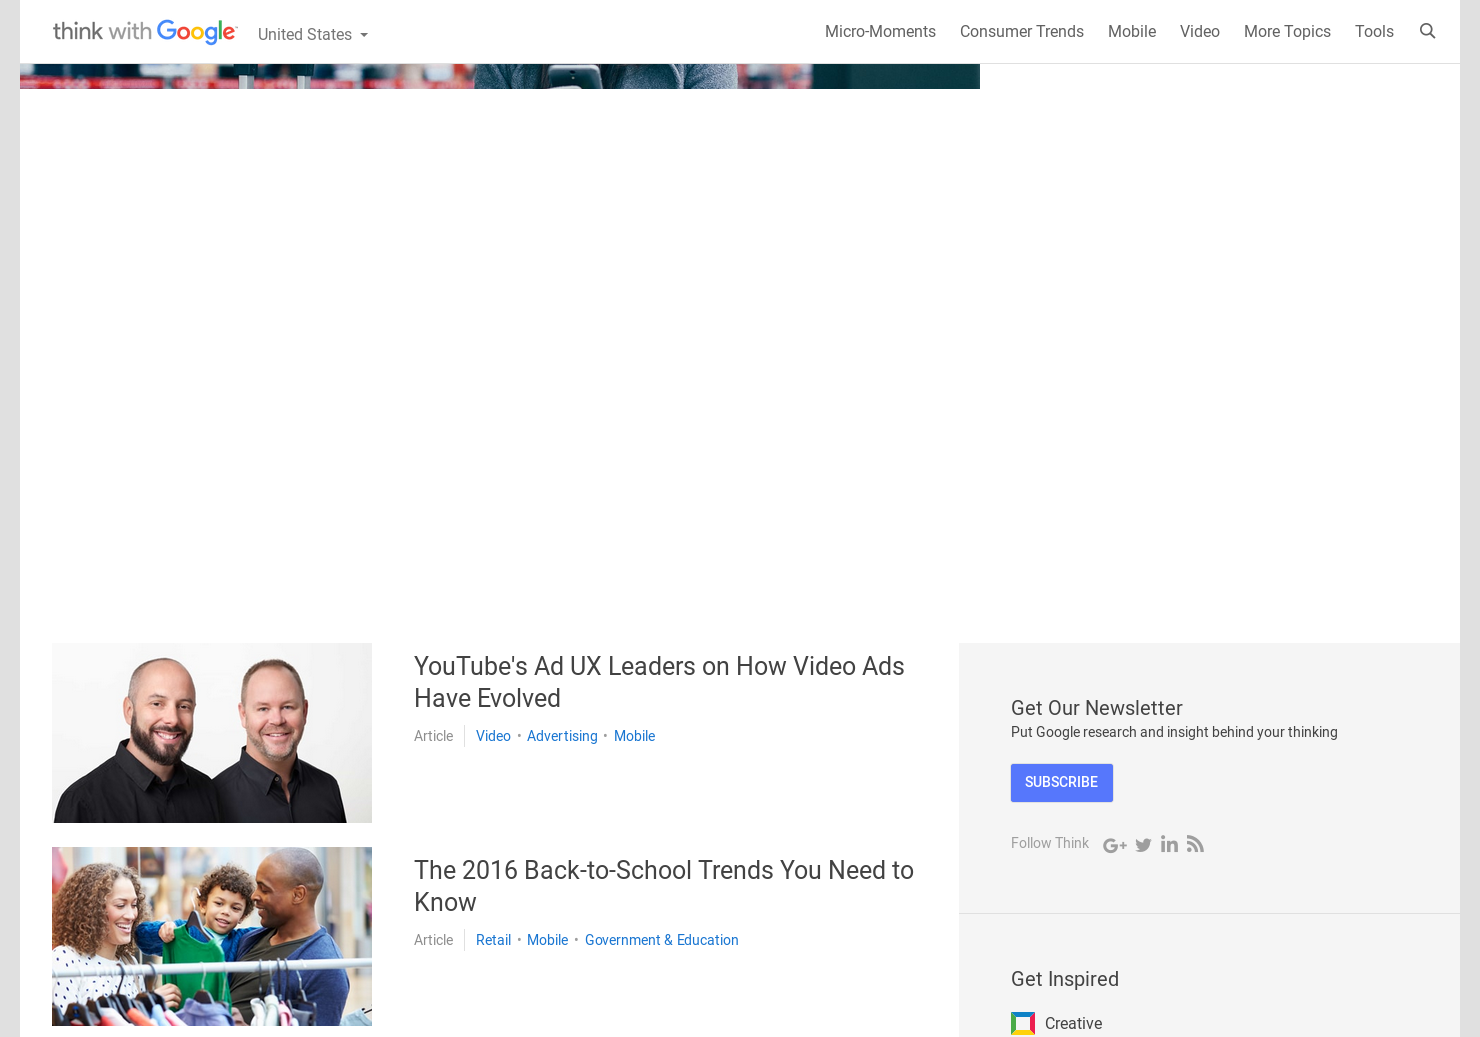Follow Think on LinkedIn
Screen dimensions: 1480x1037
click(x=1169, y=845)
